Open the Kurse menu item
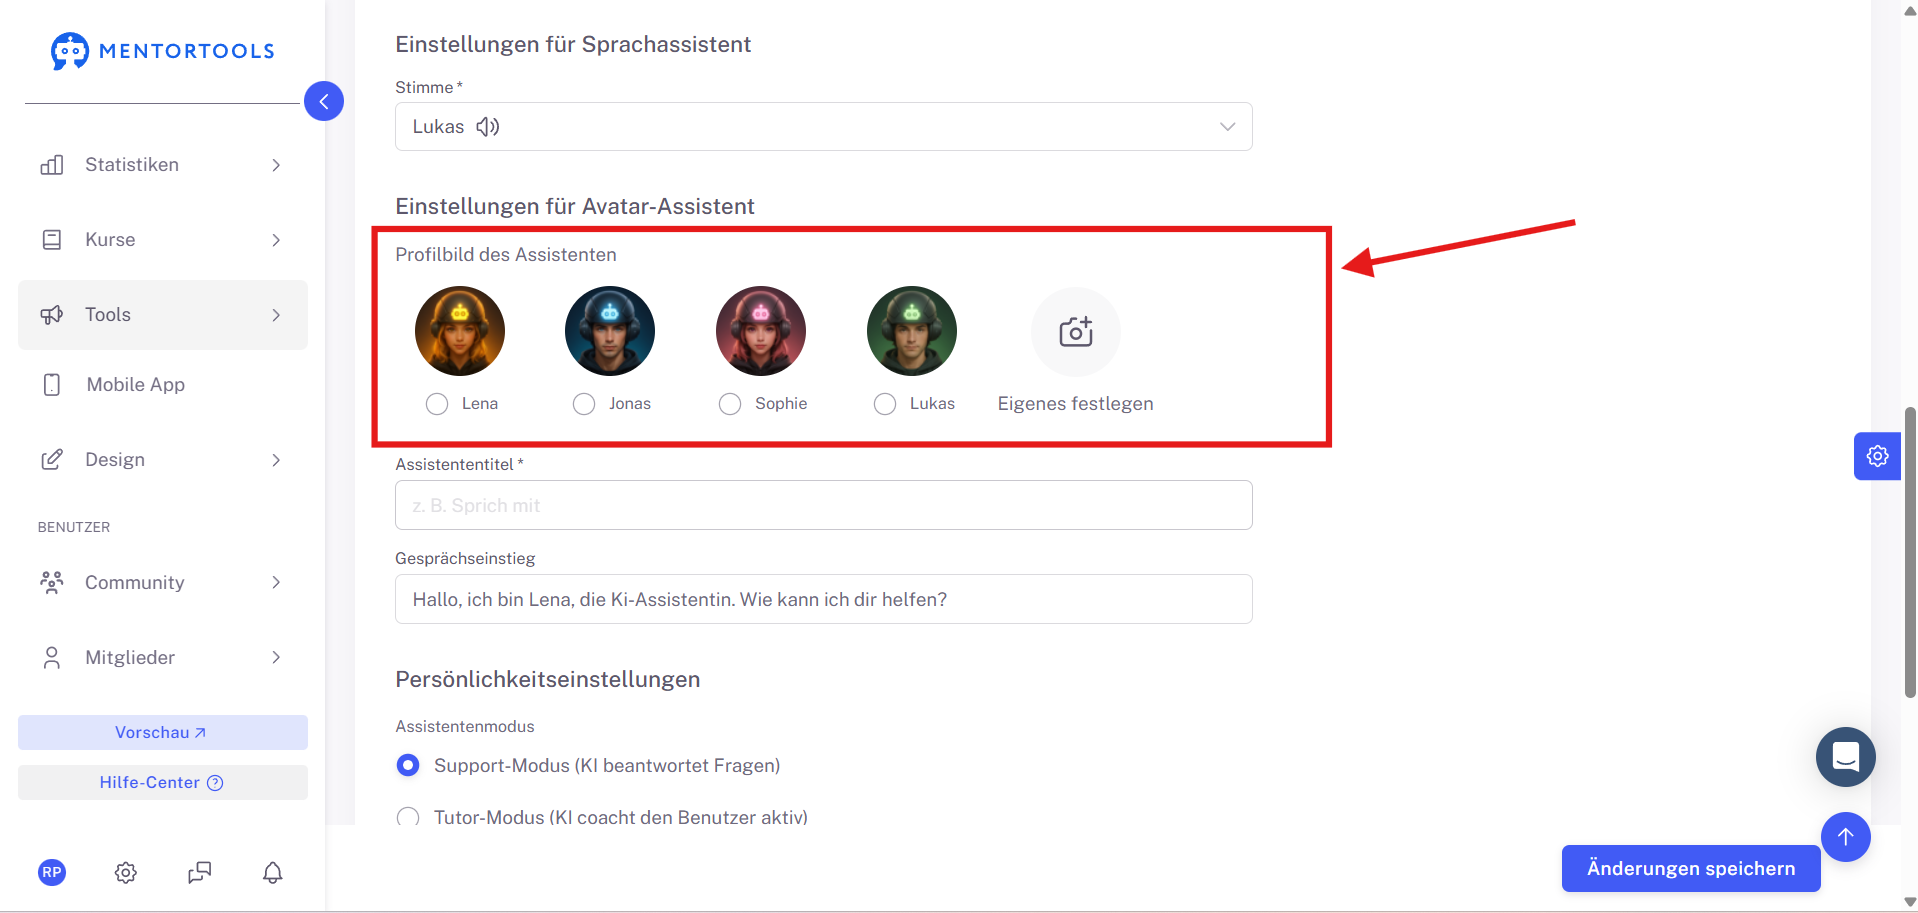Image resolution: width=1918 pixels, height=913 pixels. [x=163, y=240]
